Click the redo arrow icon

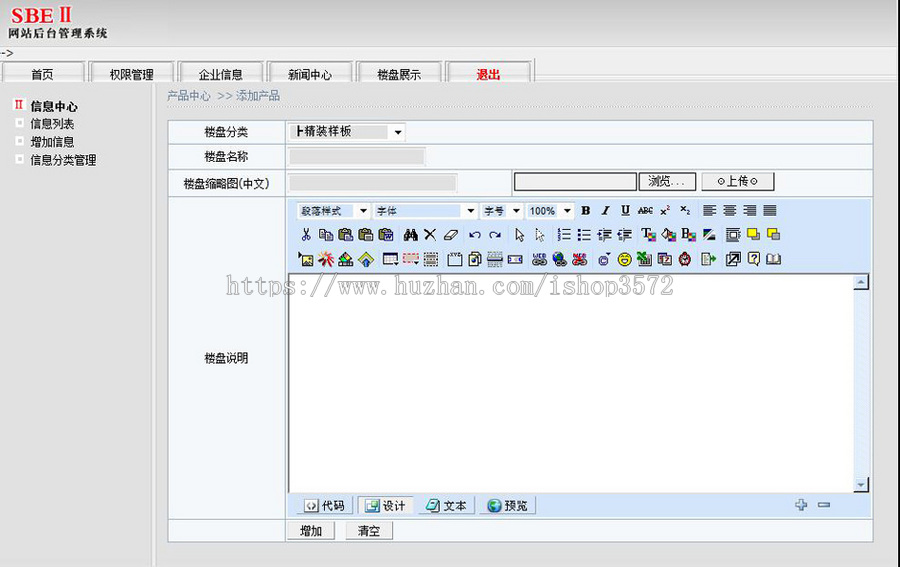495,235
